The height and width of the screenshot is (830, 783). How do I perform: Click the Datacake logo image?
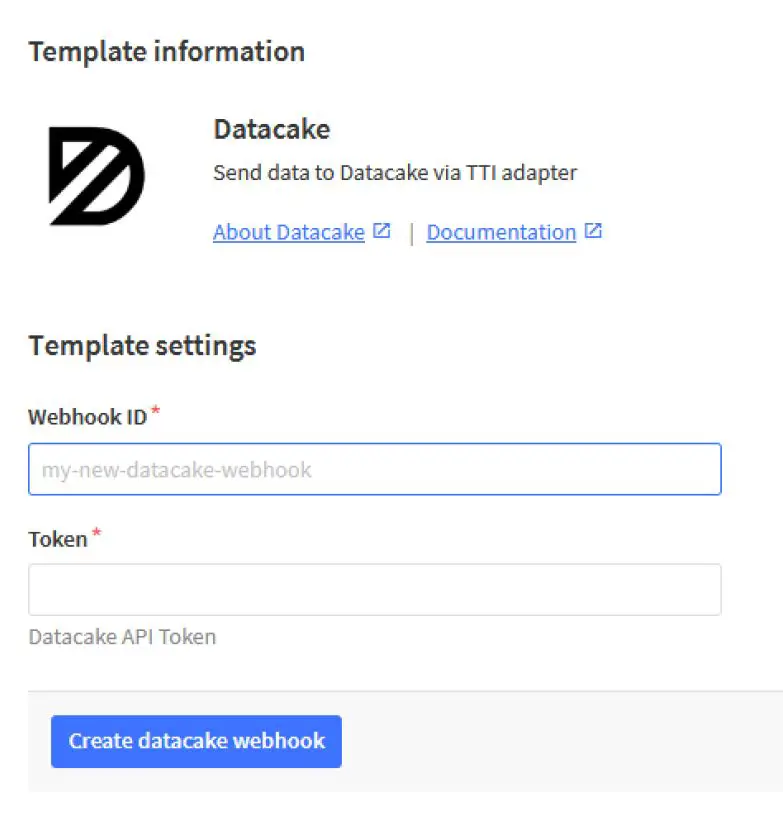click(97, 175)
